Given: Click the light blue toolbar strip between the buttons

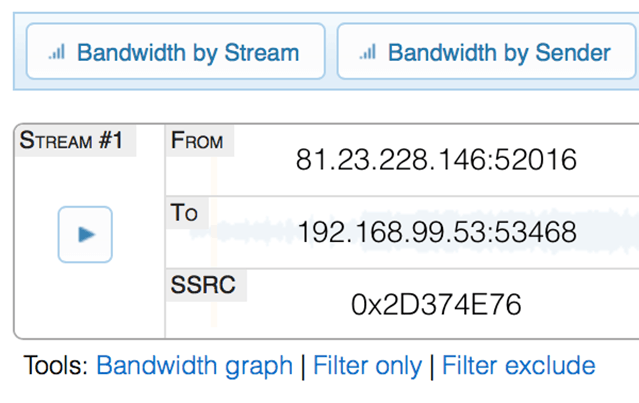Looking at the screenshot, I should click(331, 51).
